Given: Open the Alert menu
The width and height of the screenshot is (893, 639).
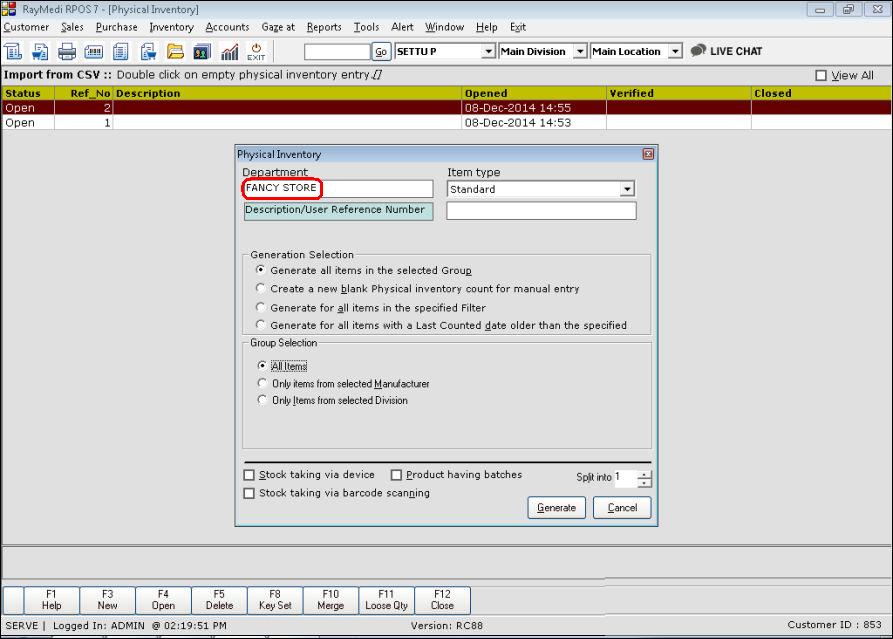Looking at the screenshot, I should (402, 27).
